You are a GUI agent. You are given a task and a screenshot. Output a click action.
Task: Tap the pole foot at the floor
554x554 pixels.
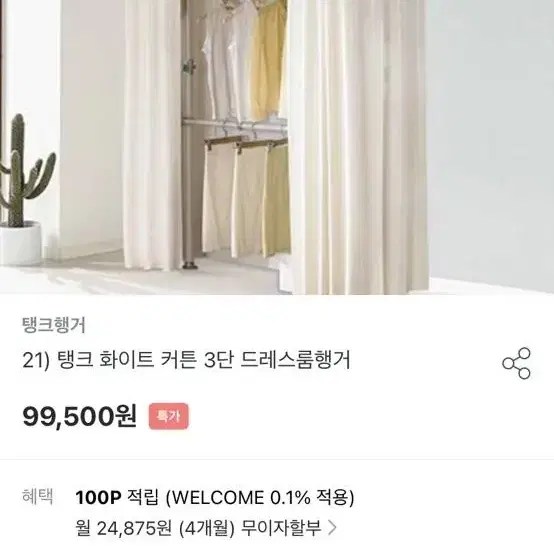190,264
